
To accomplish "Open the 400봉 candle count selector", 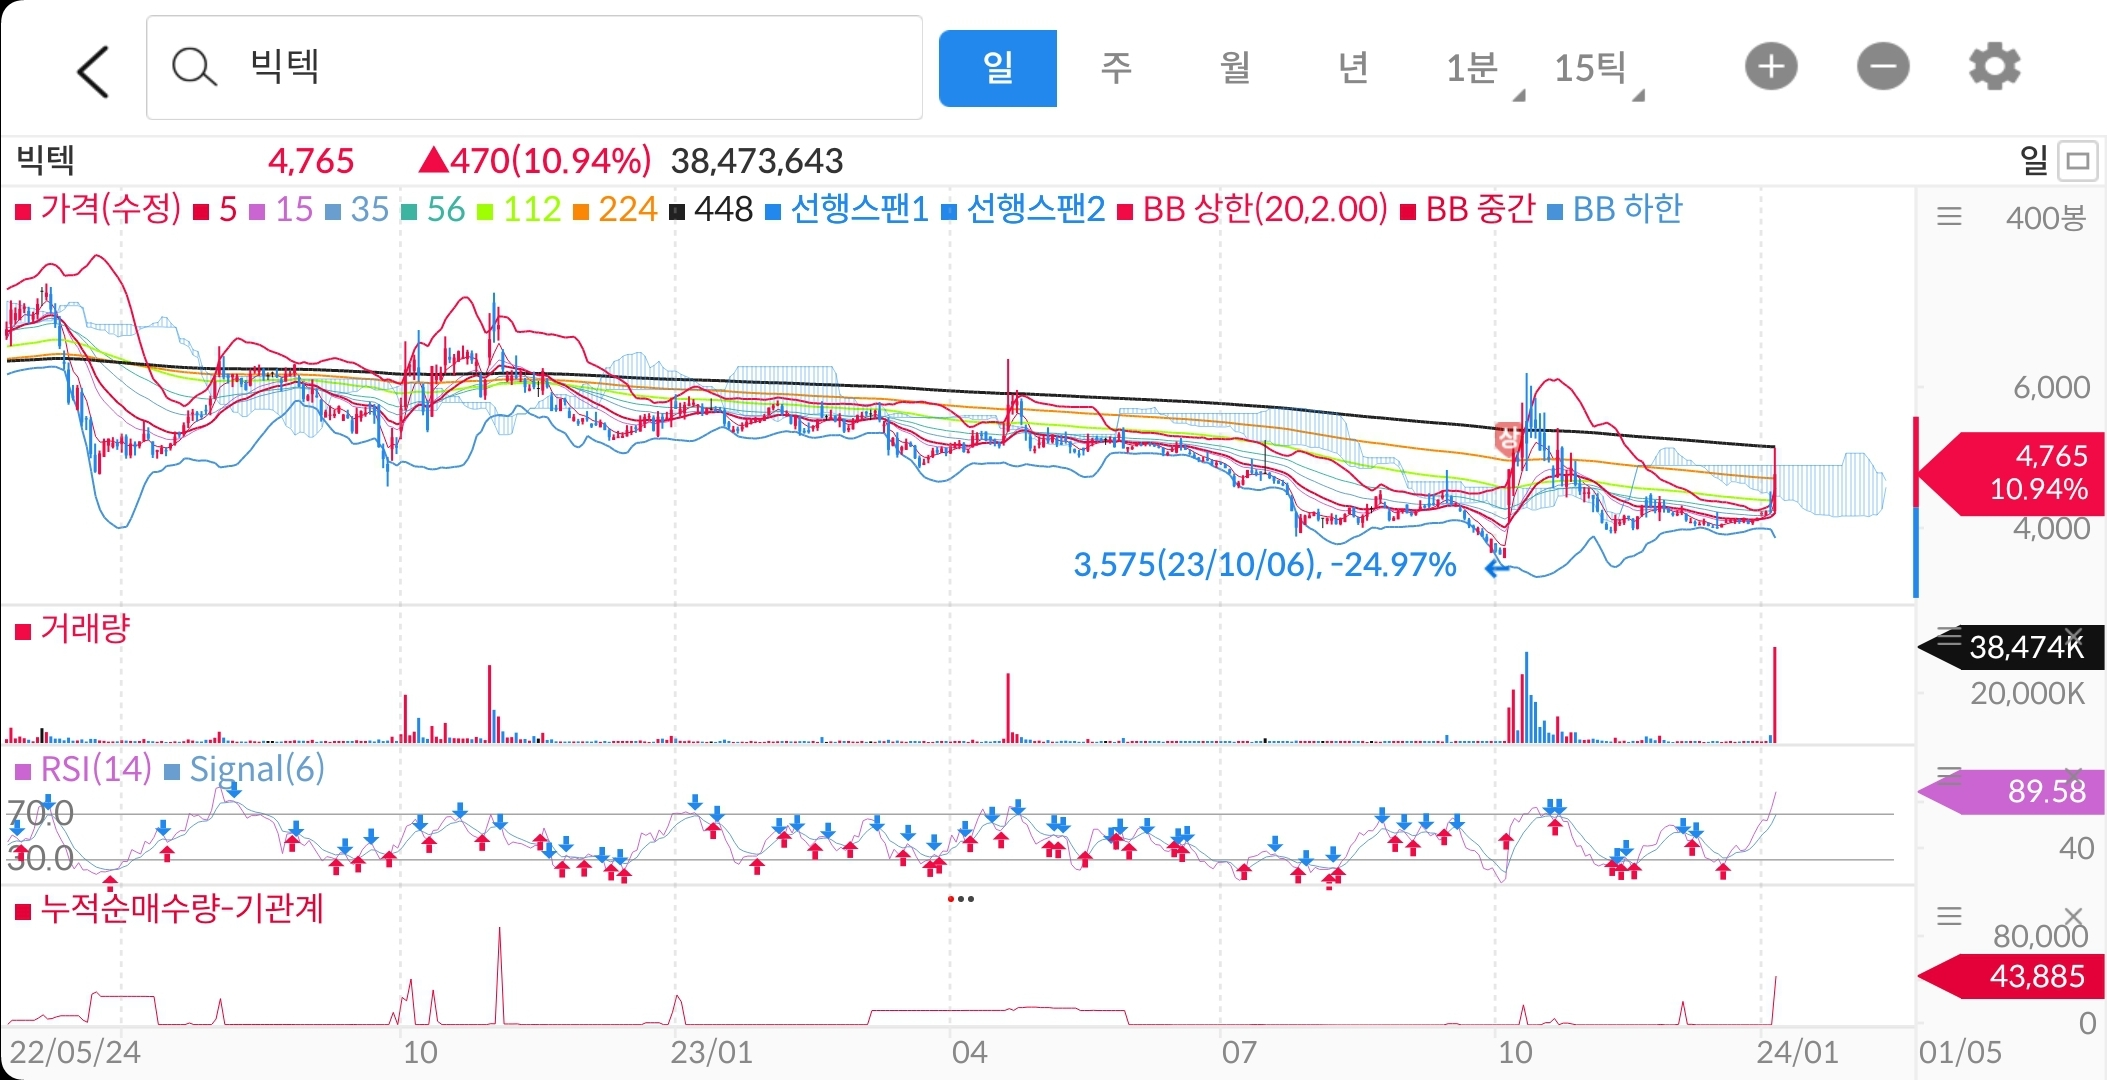I will coord(2045,218).
